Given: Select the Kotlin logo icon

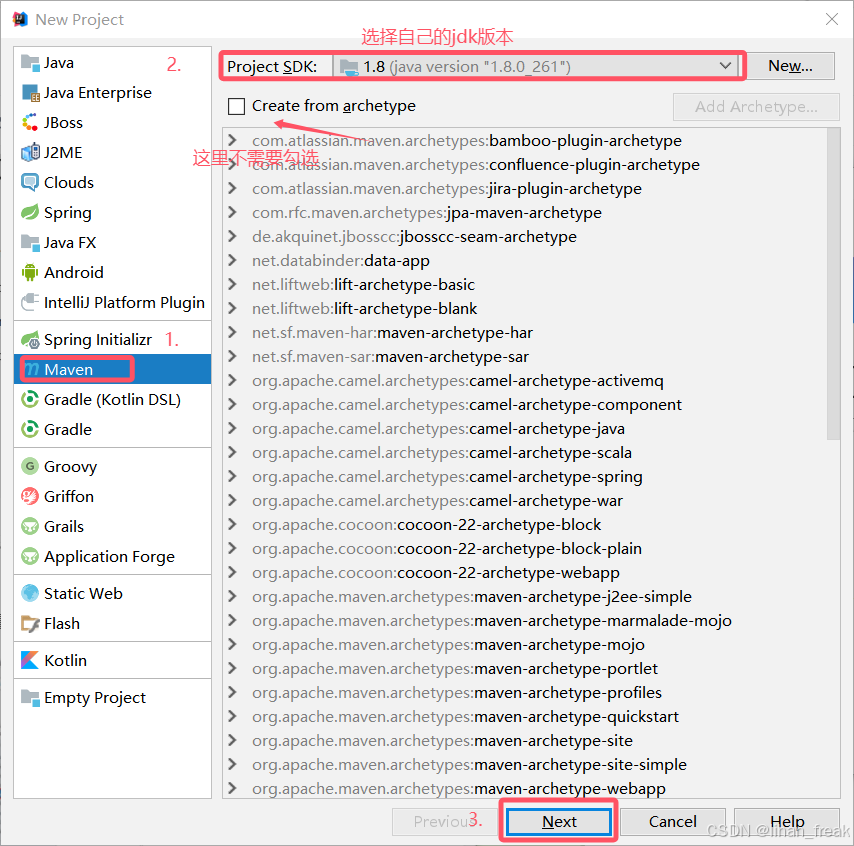Looking at the screenshot, I should click(x=30, y=661).
